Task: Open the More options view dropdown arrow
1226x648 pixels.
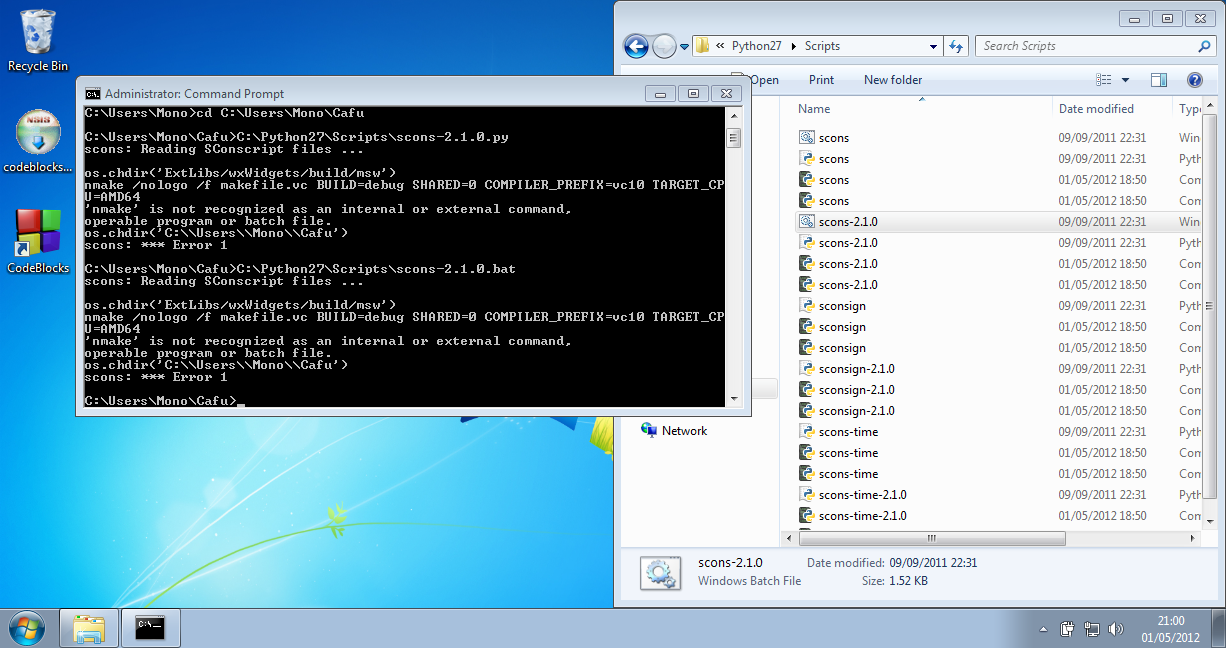Action: [1125, 80]
